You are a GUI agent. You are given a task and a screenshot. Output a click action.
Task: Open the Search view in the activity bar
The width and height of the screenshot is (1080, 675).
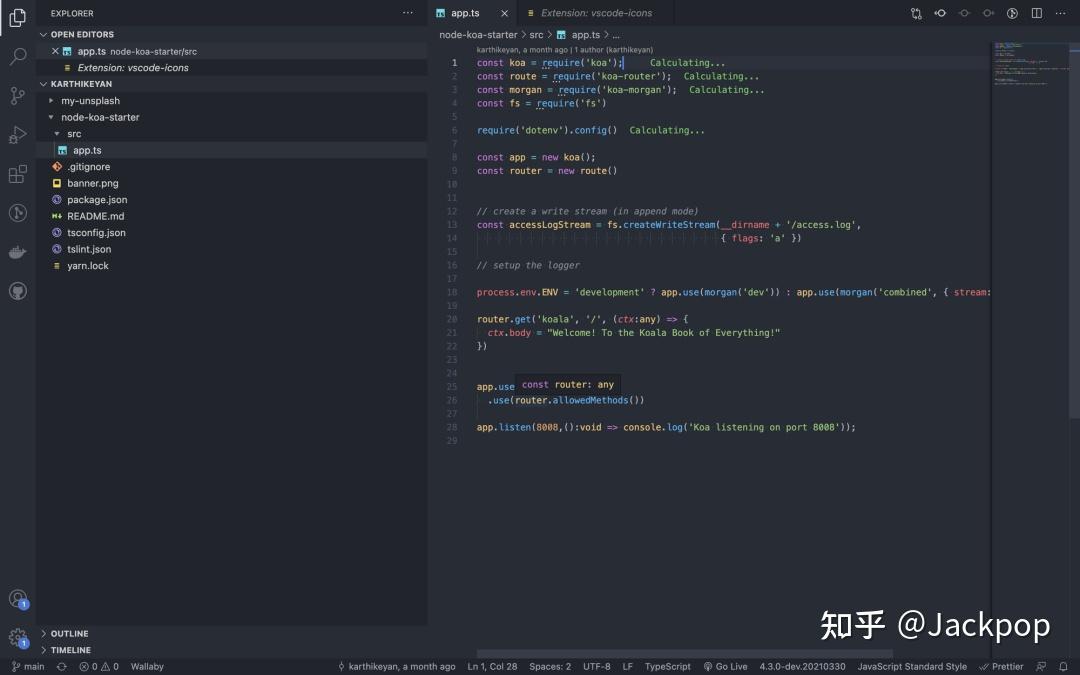pyautogui.click(x=16, y=57)
